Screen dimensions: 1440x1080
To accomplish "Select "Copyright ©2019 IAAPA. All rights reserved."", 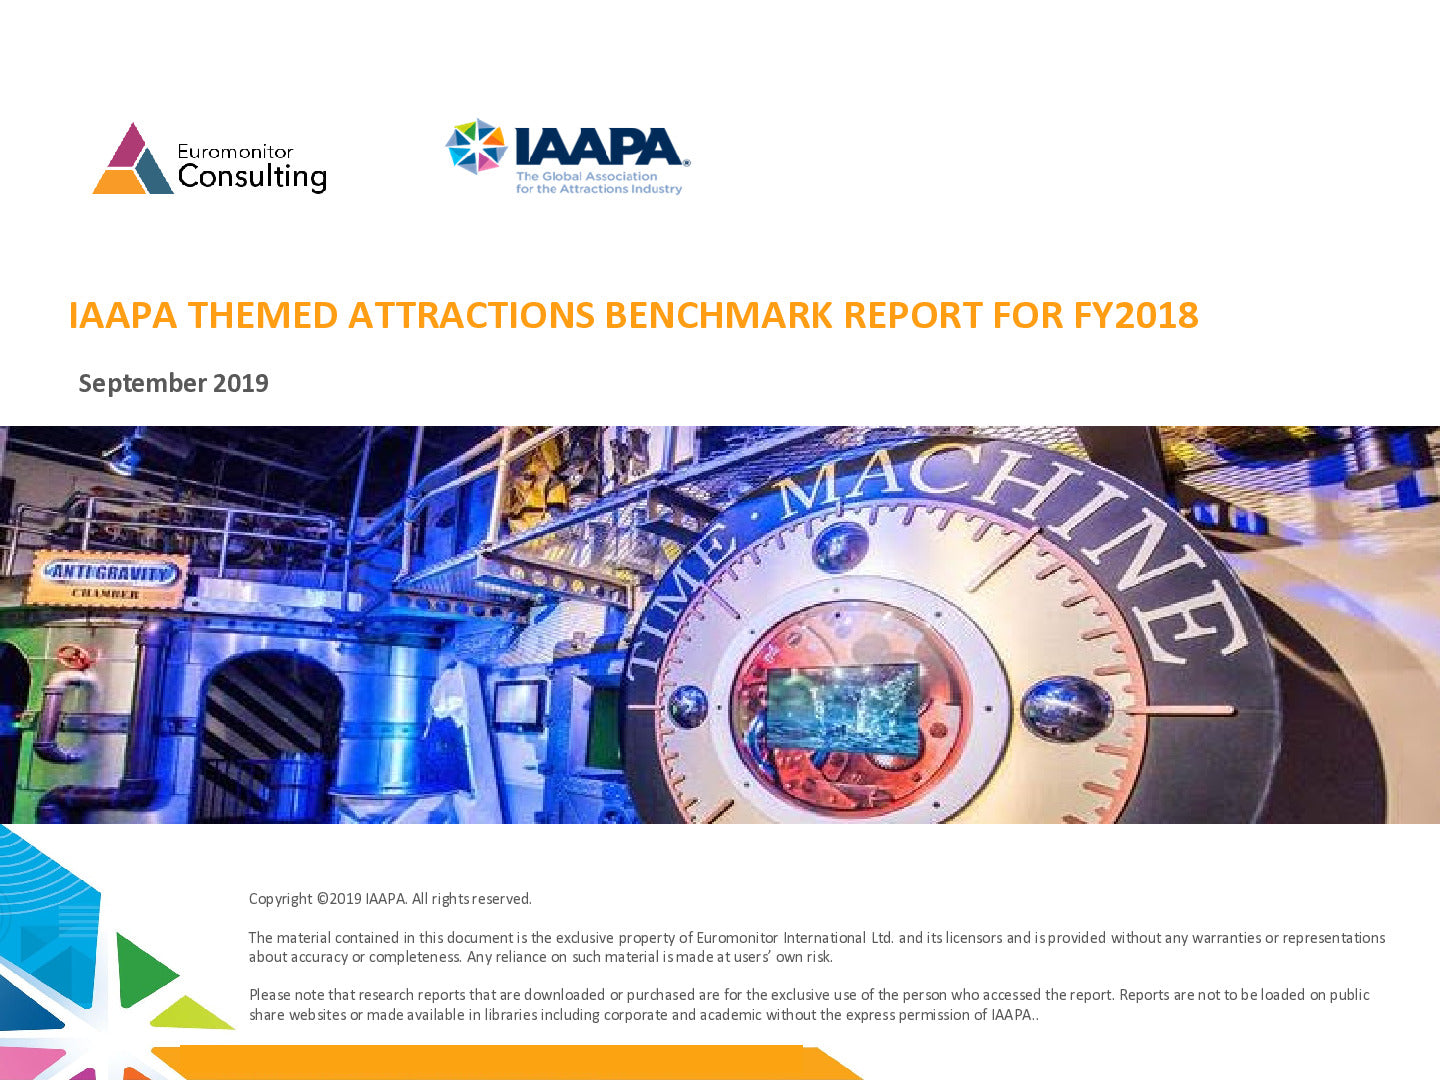I will [x=390, y=899].
